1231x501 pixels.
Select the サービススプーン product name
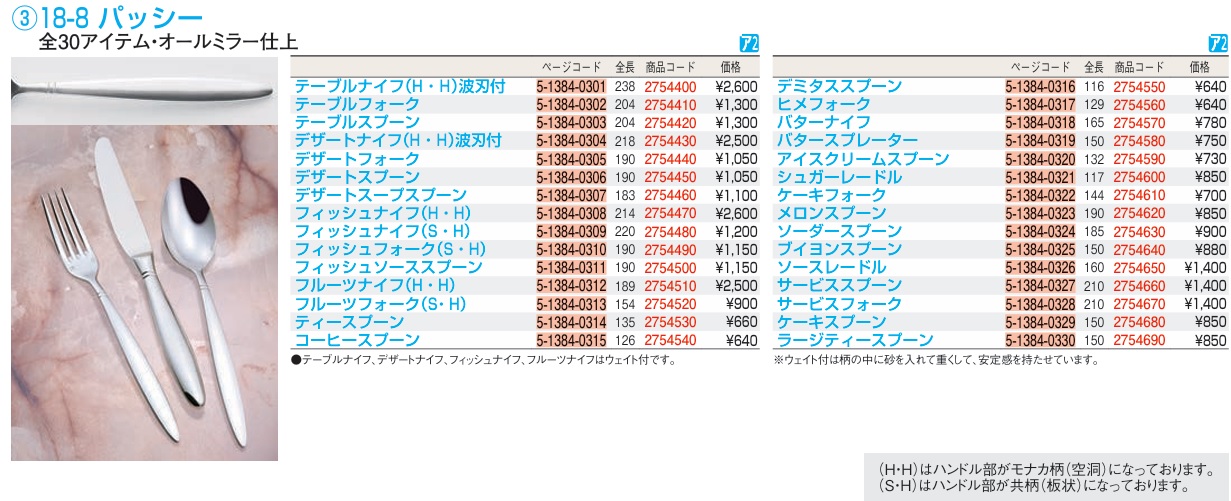tap(839, 285)
